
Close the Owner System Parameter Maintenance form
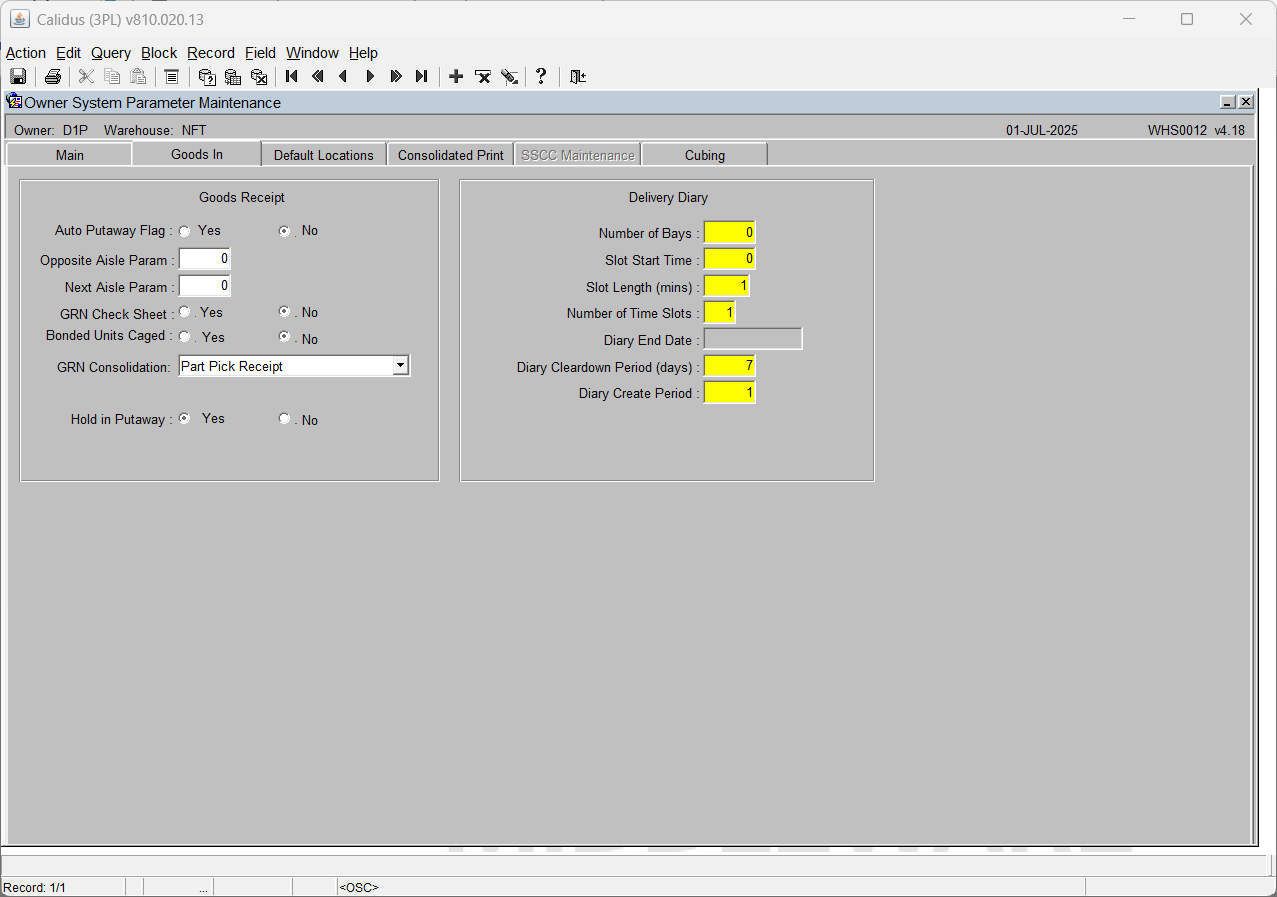tap(1246, 102)
